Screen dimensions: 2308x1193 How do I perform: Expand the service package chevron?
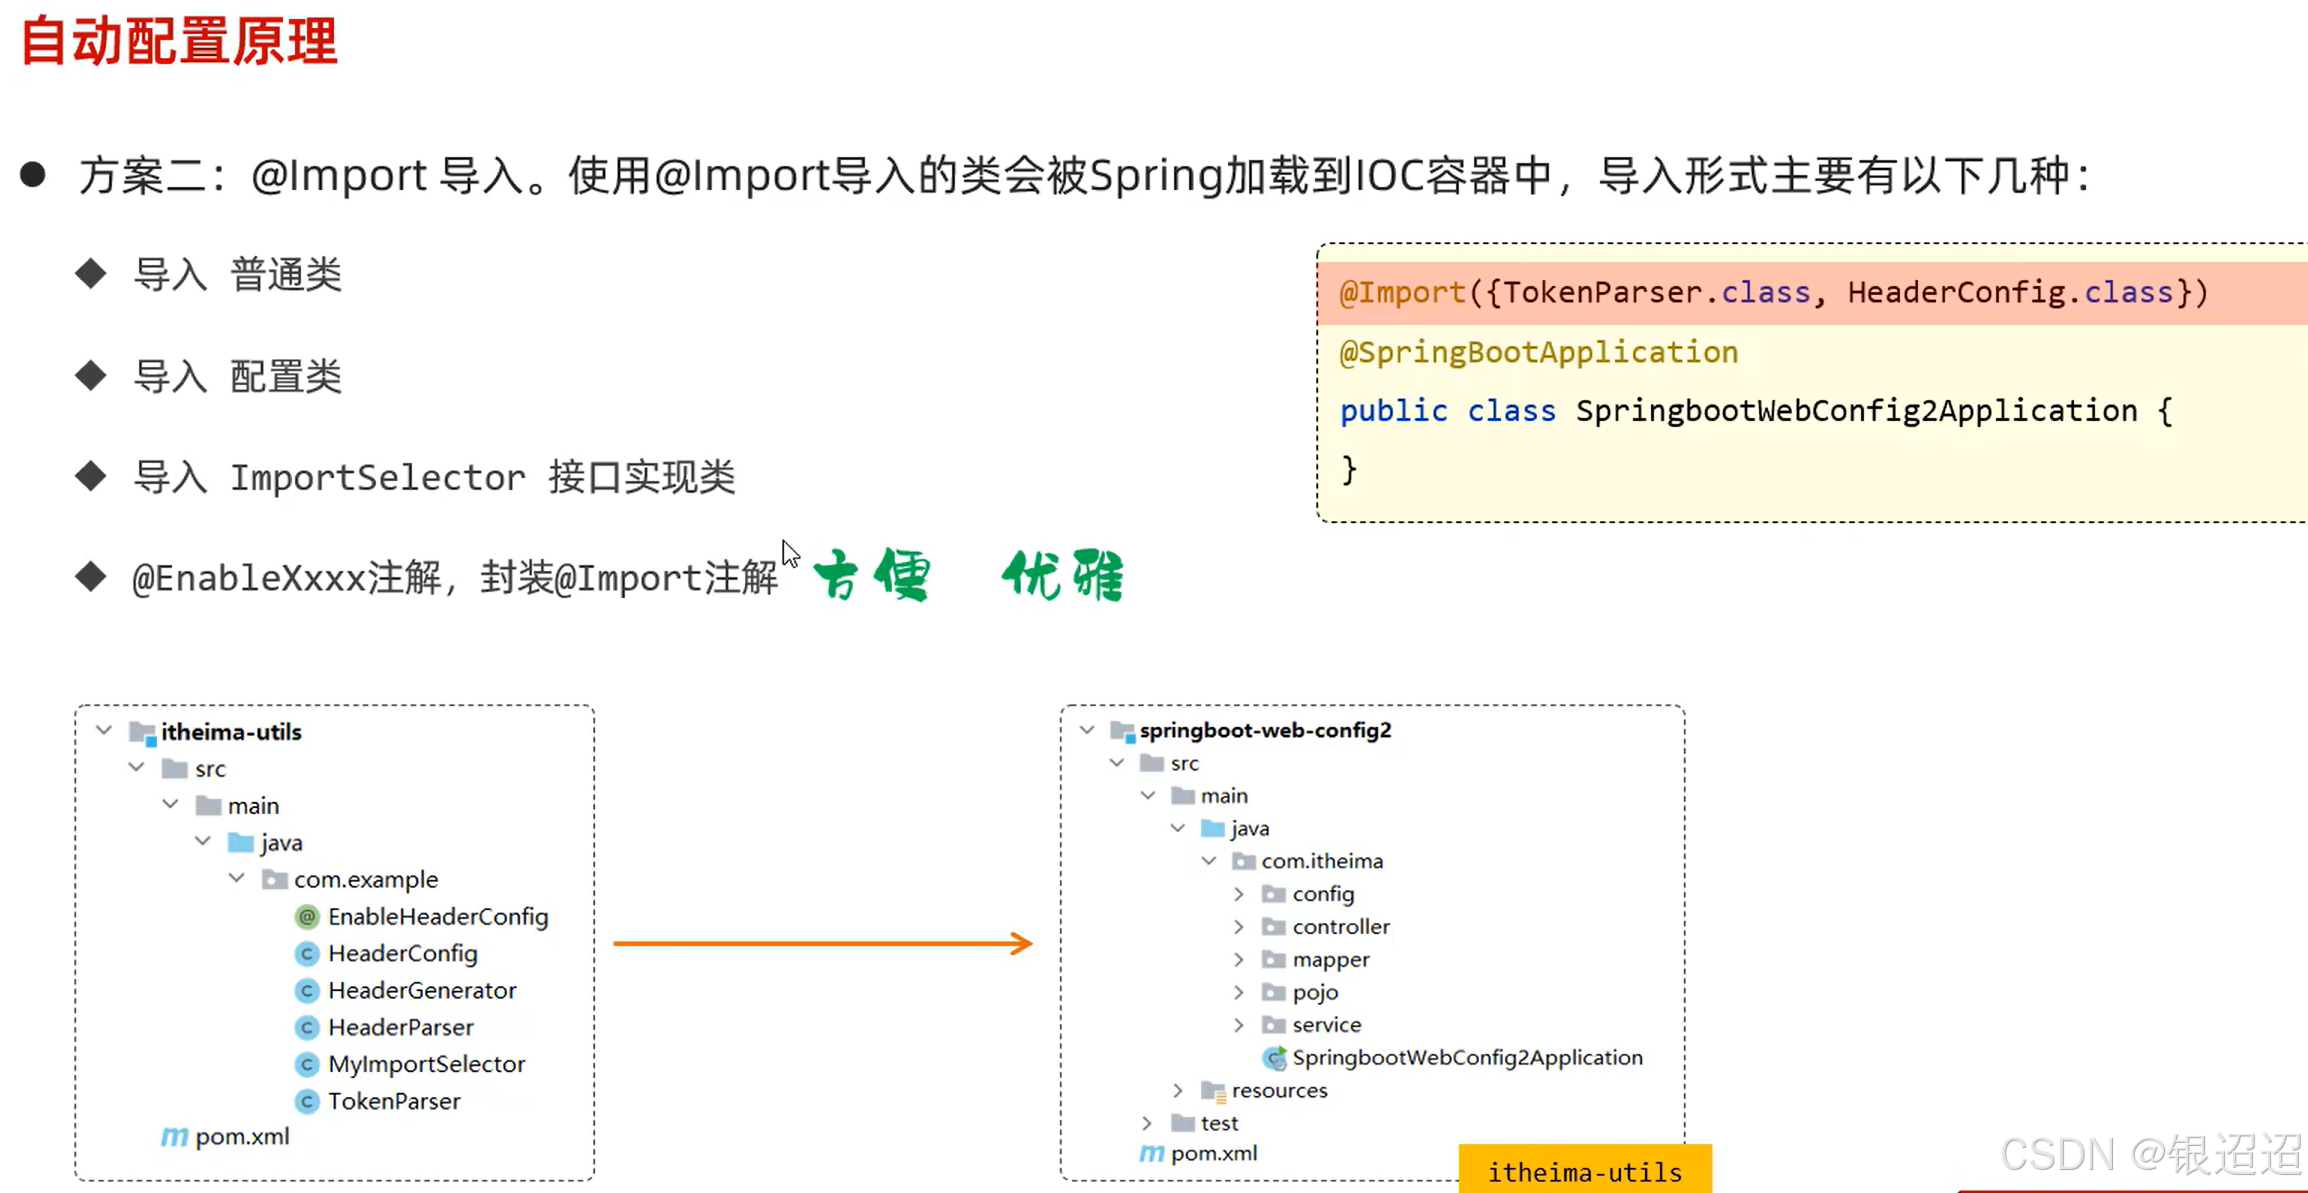1239,1025
